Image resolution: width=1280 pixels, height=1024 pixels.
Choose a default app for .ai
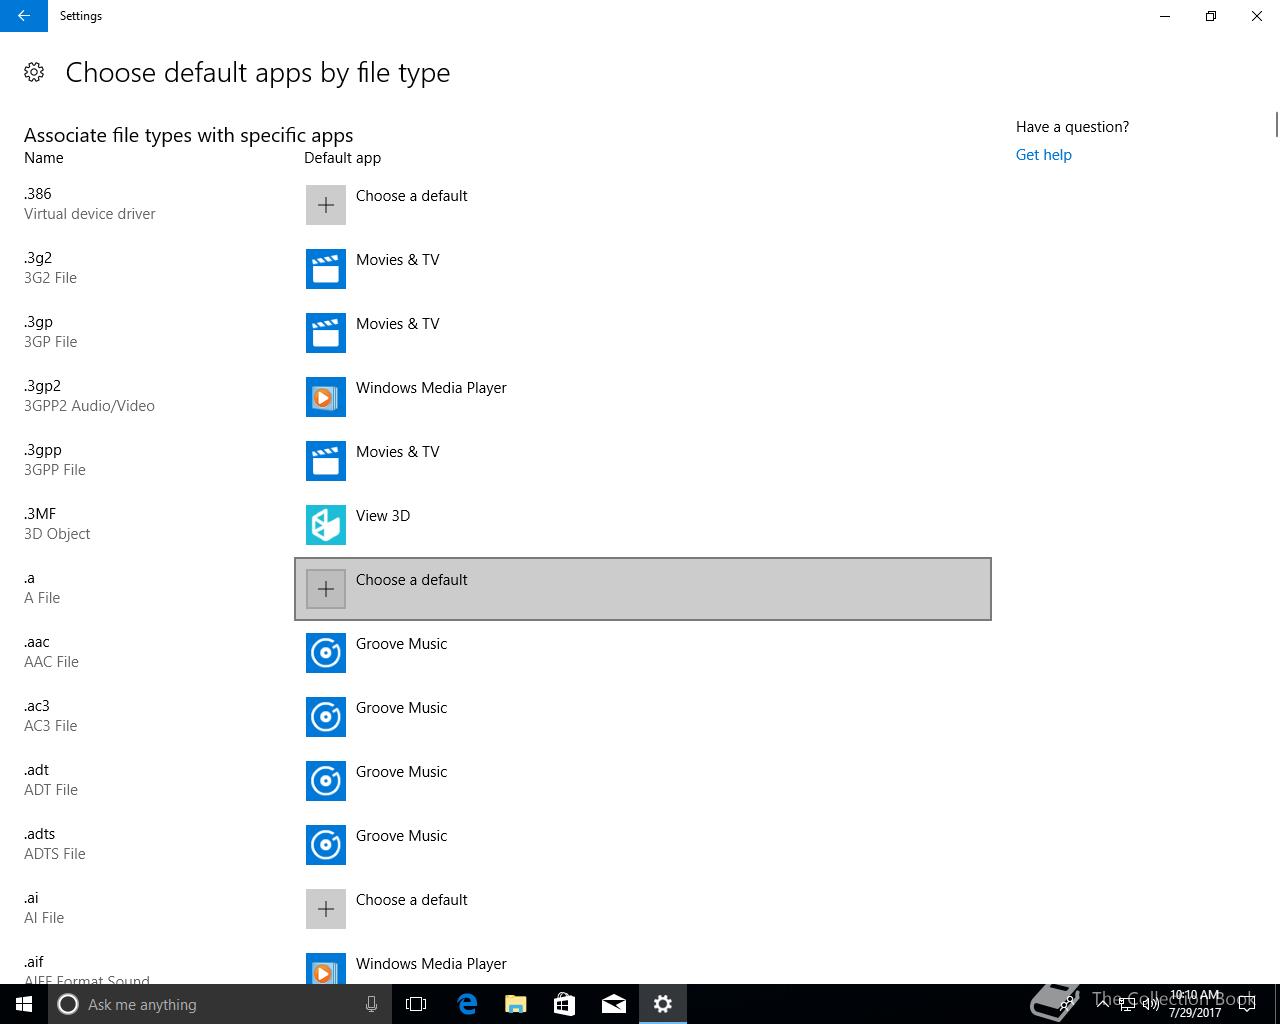click(x=643, y=909)
